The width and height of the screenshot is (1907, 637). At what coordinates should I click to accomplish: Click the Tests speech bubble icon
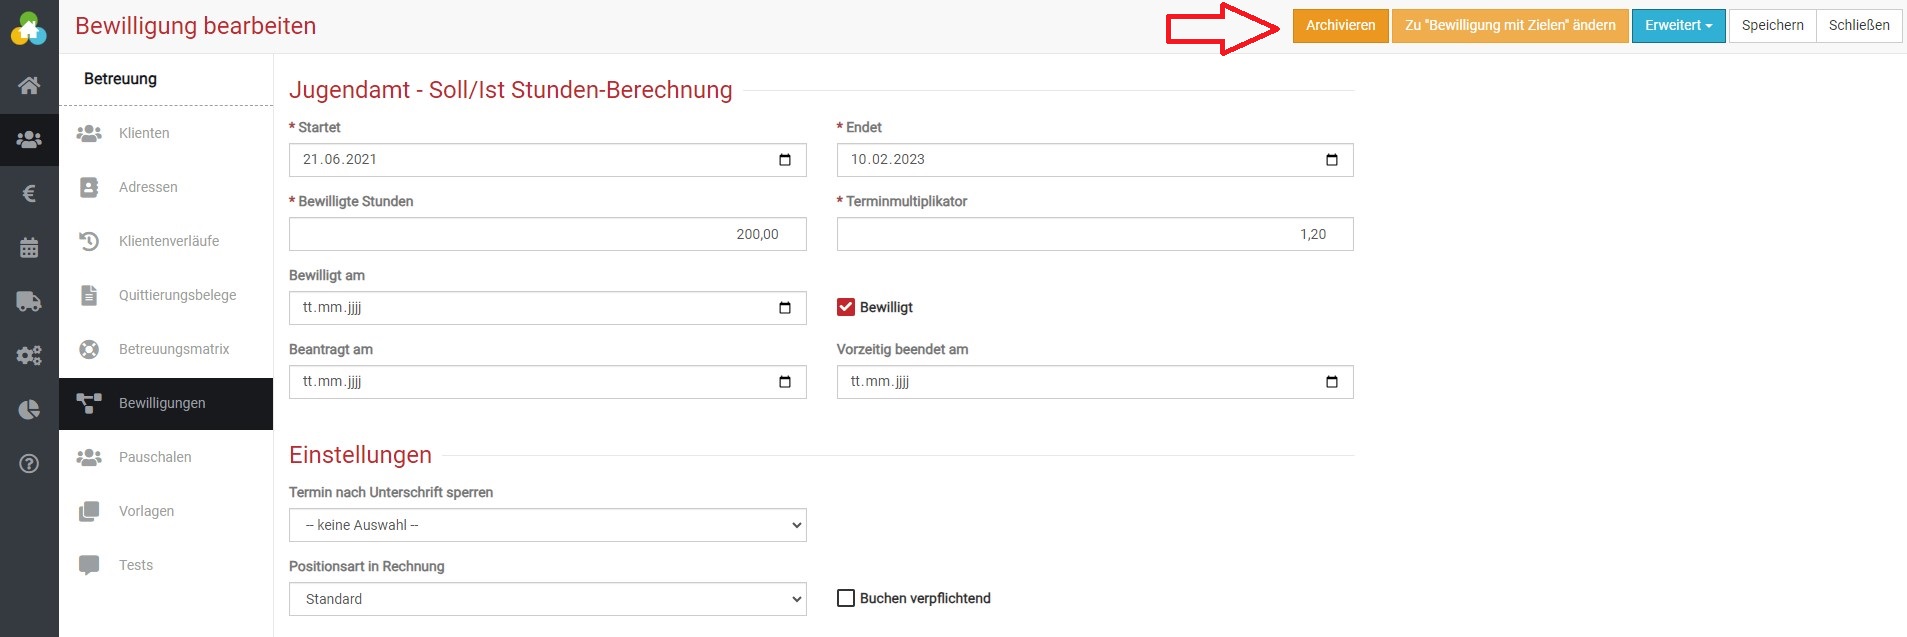[x=89, y=565]
